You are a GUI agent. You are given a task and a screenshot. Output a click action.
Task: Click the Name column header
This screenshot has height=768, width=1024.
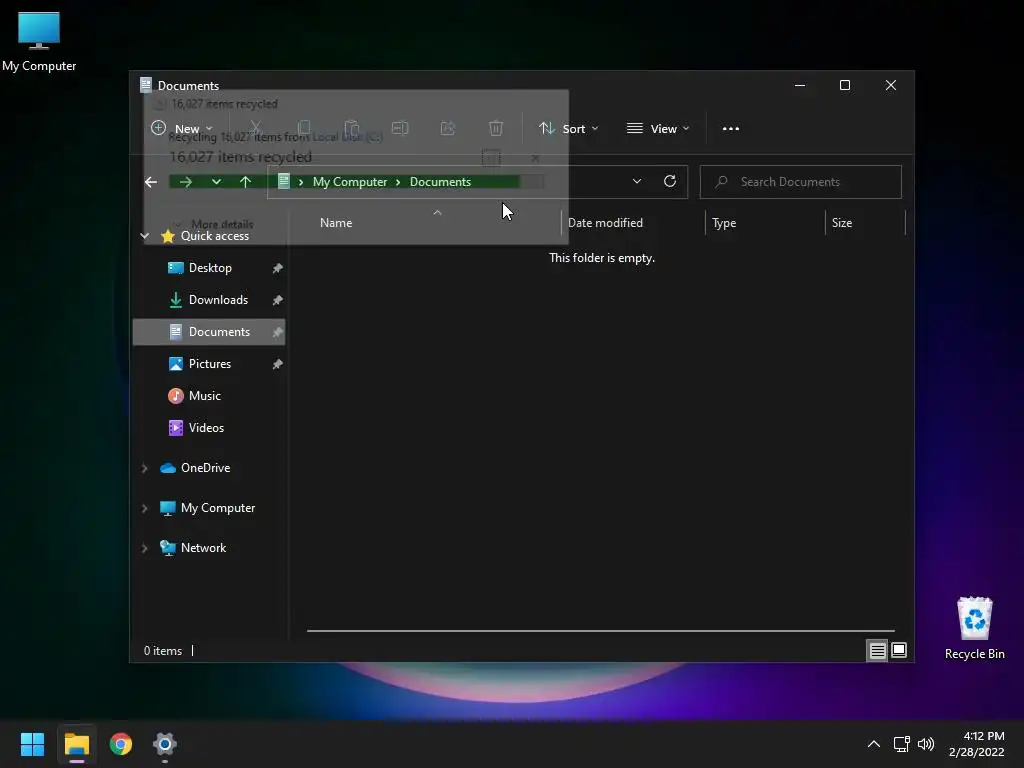pyautogui.click(x=336, y=223)
